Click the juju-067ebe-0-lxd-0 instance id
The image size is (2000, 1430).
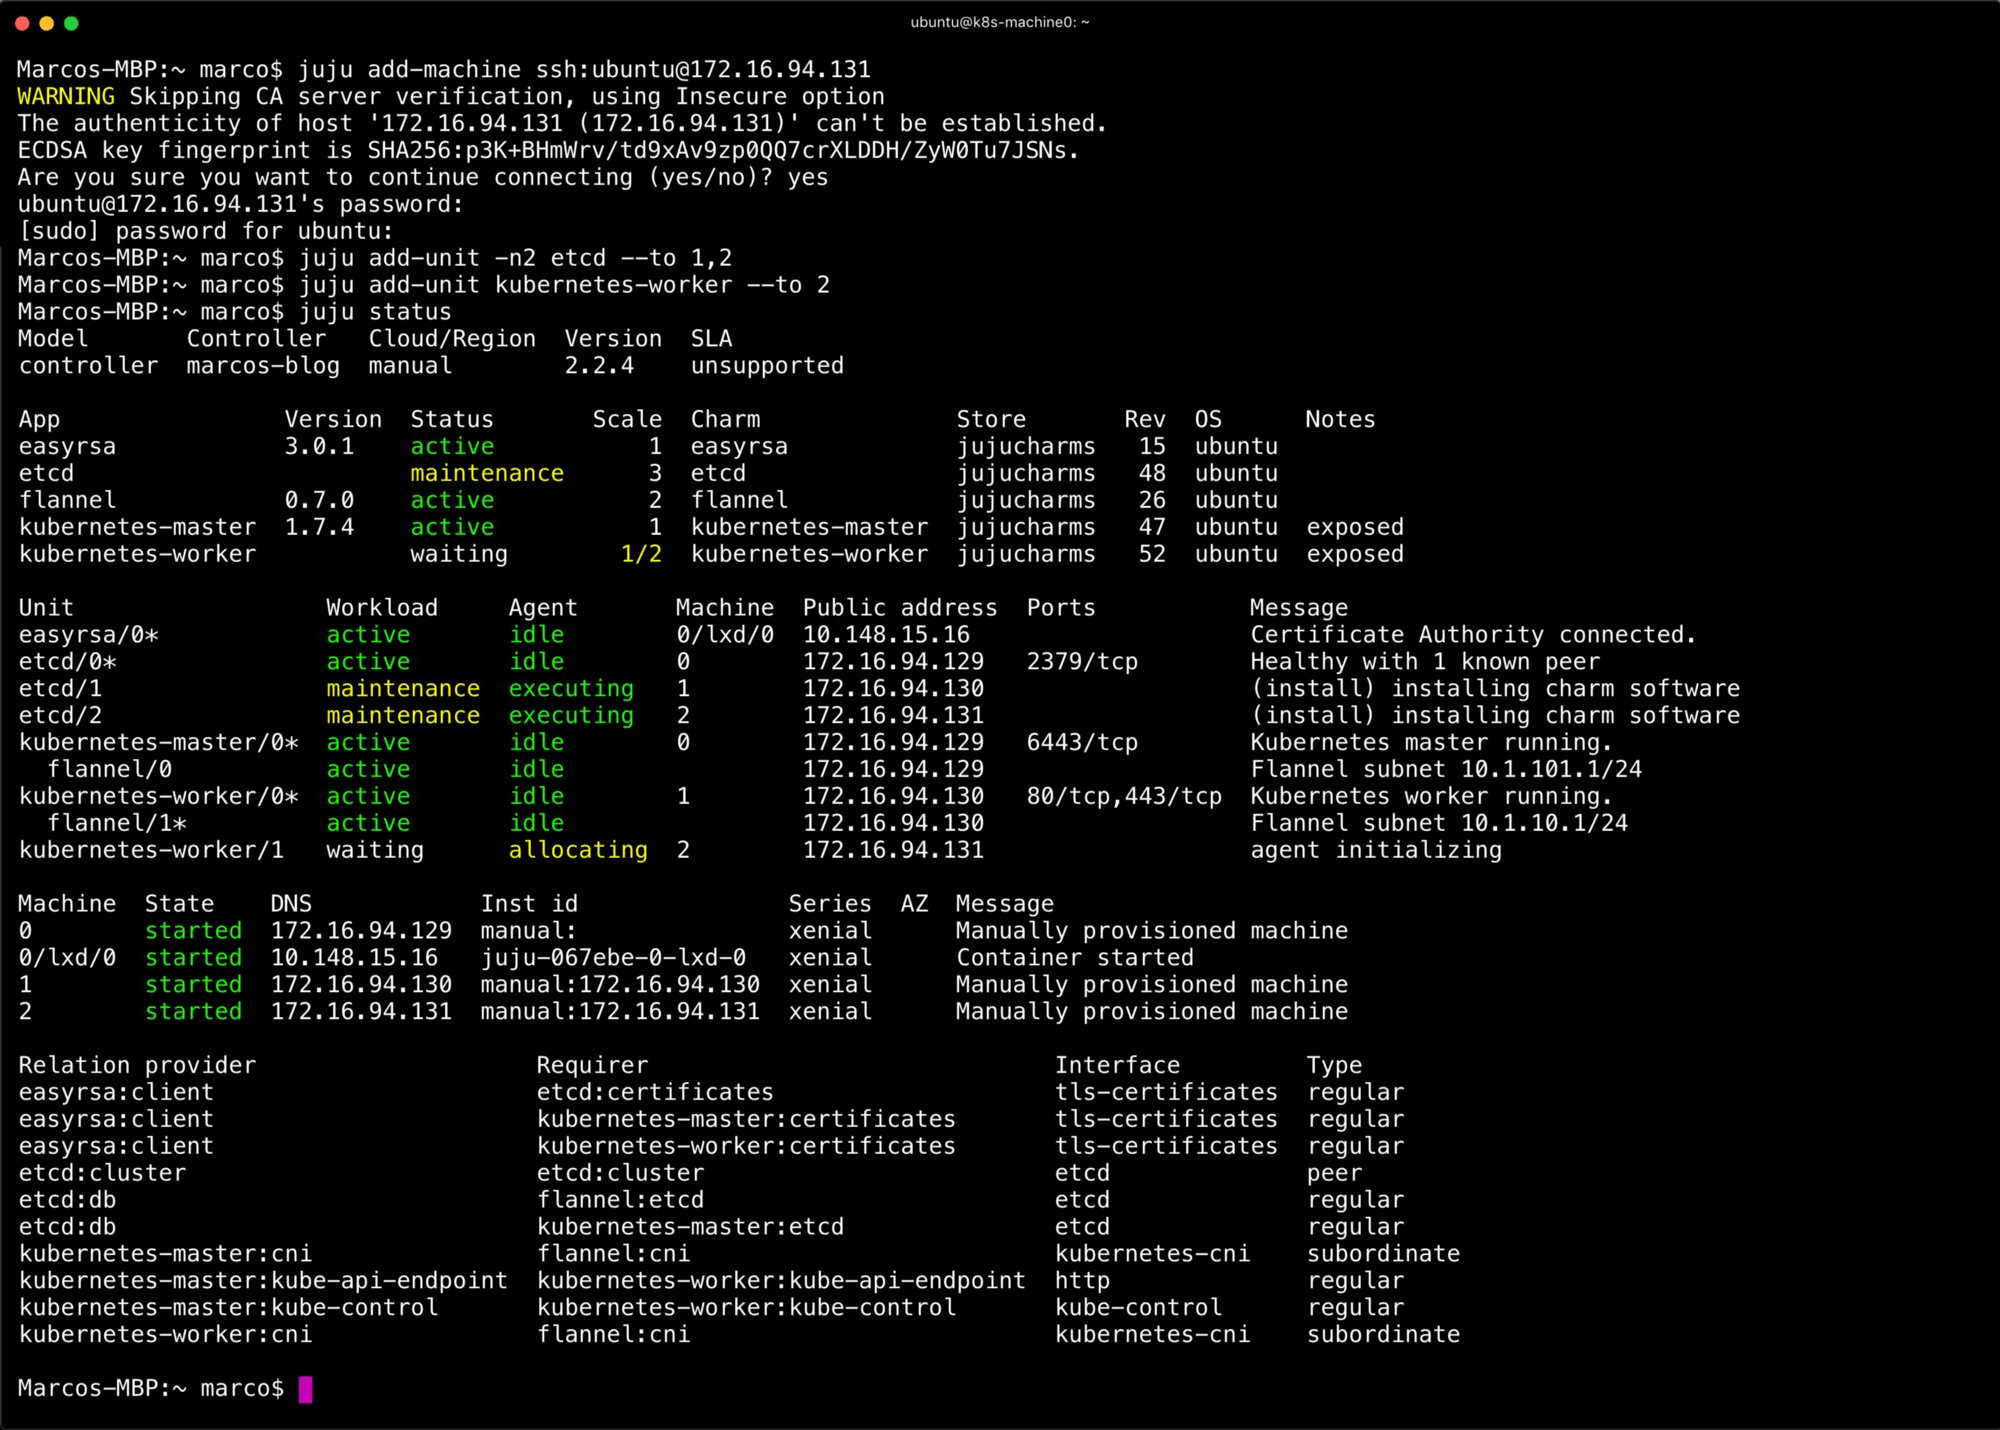tap(613, 958)
